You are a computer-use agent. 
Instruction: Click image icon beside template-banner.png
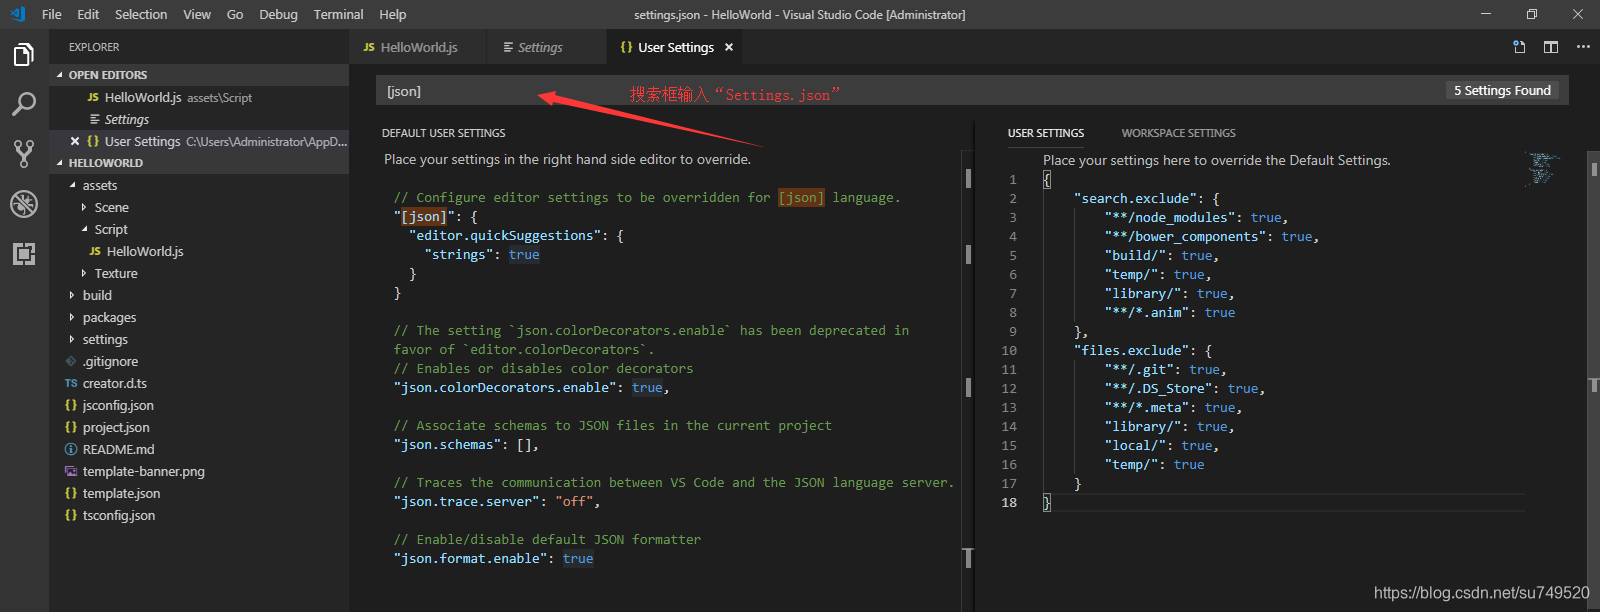[x=71, y=471]
